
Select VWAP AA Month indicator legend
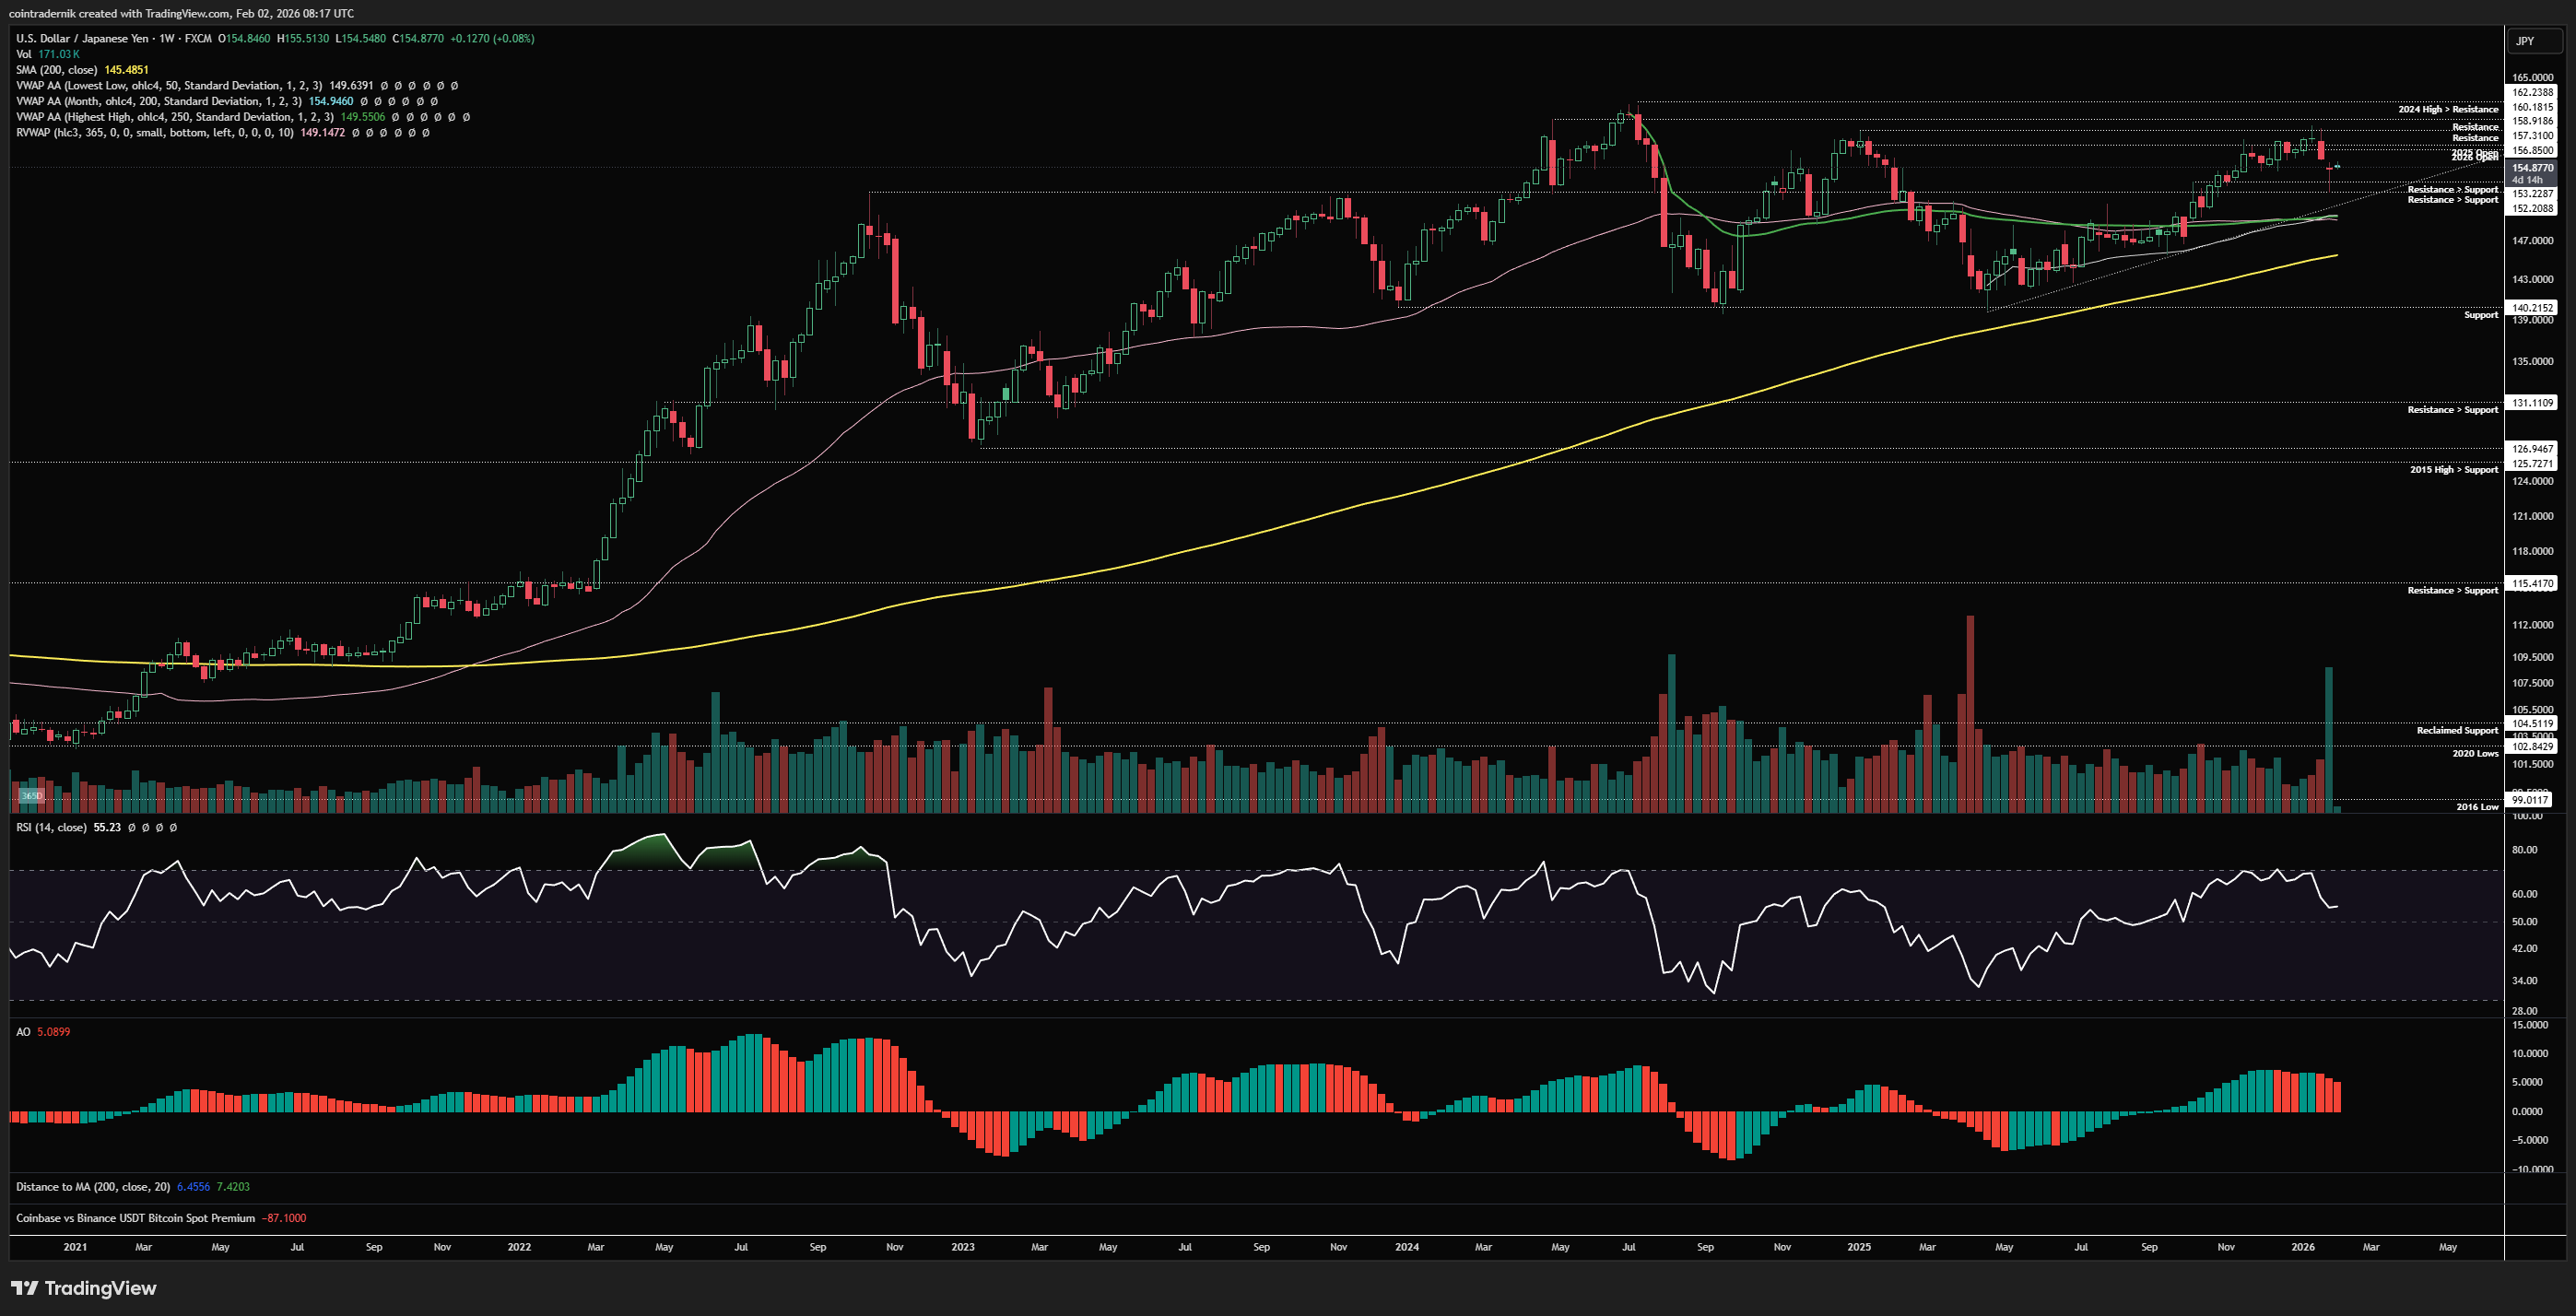[x=158, y=101]
